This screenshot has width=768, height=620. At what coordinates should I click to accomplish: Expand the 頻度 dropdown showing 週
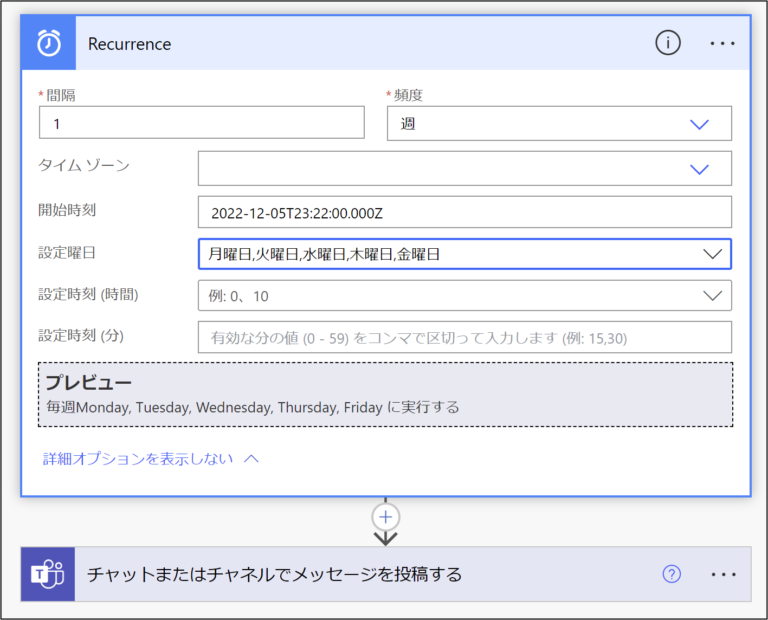(x=559, y=123)
